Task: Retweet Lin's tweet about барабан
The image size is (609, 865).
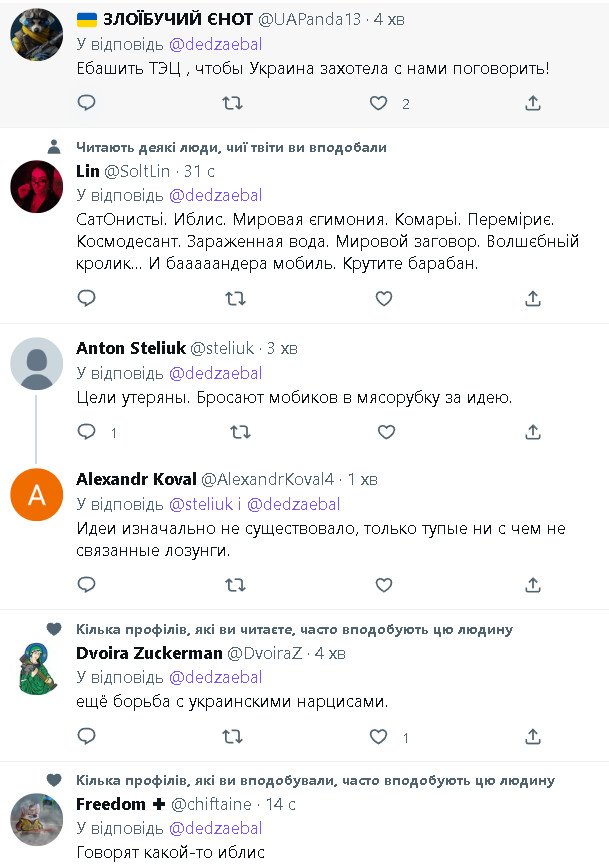Action: (x=232, y=298)
